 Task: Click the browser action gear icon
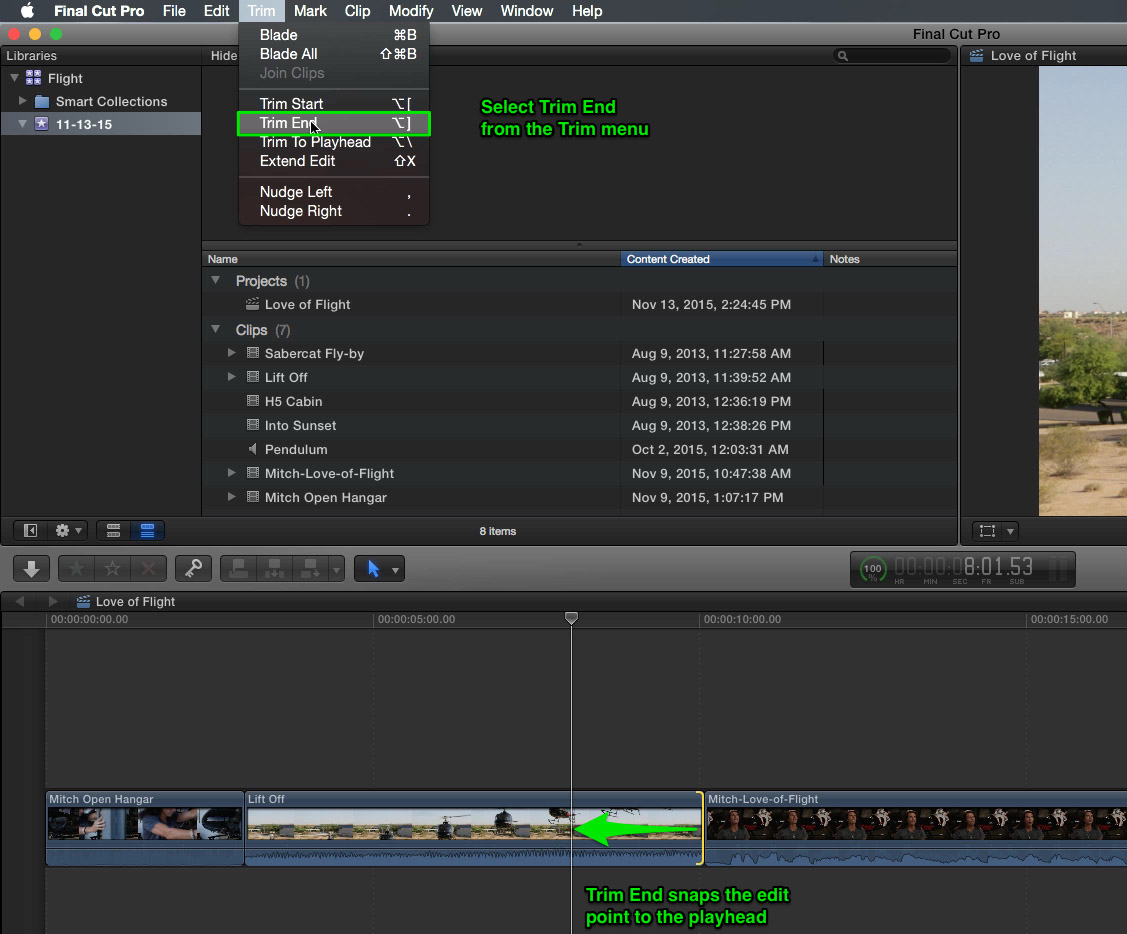click(x=63, y=531)
